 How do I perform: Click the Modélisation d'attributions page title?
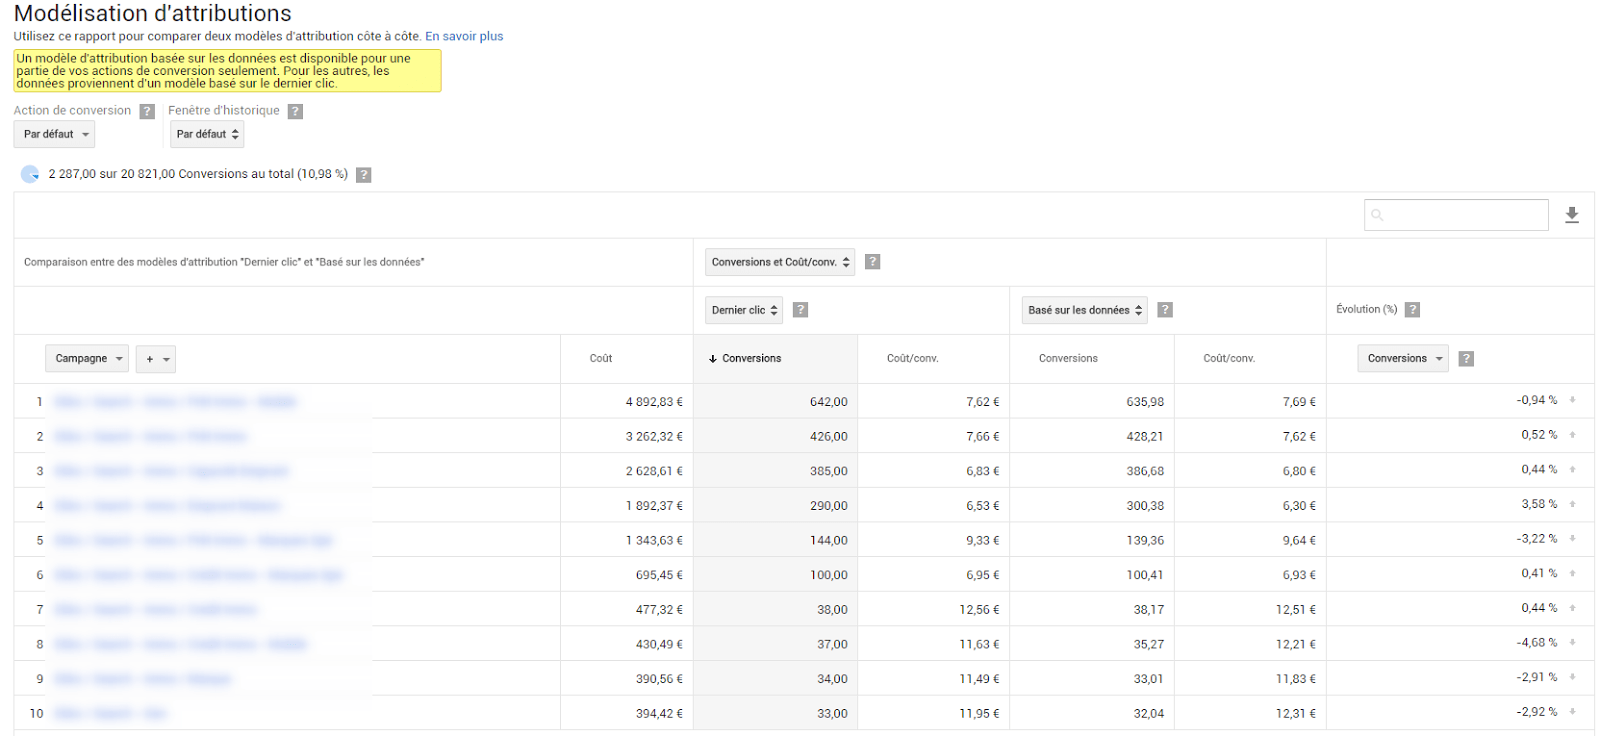pyautogui.click(x=153, y=13)
